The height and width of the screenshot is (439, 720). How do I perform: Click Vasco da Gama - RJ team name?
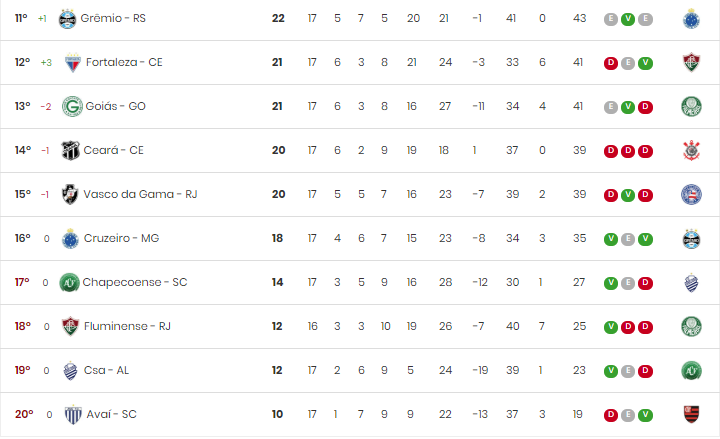[140, 194]
